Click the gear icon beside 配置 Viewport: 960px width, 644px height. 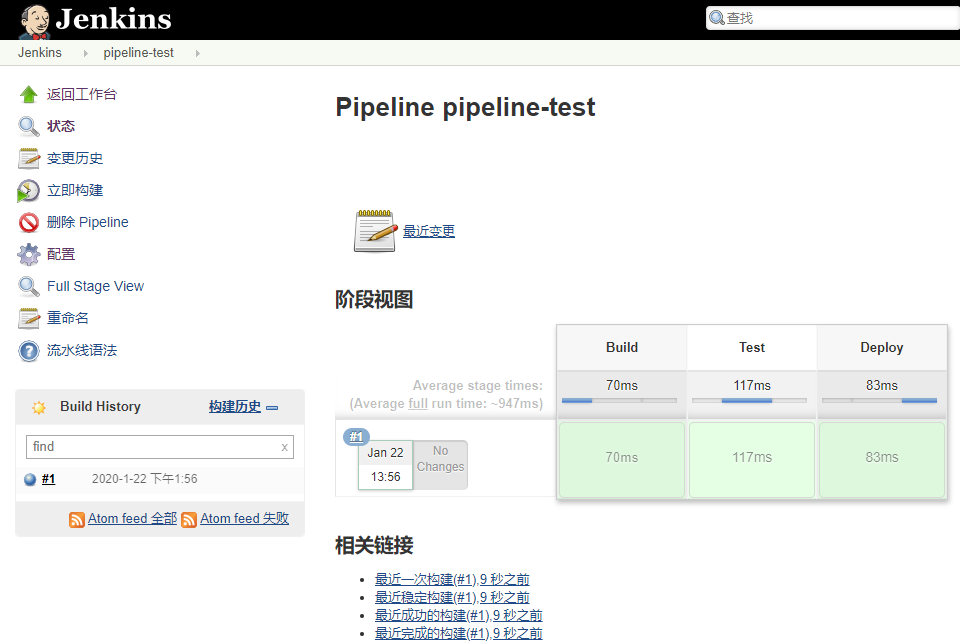(29, 254)
